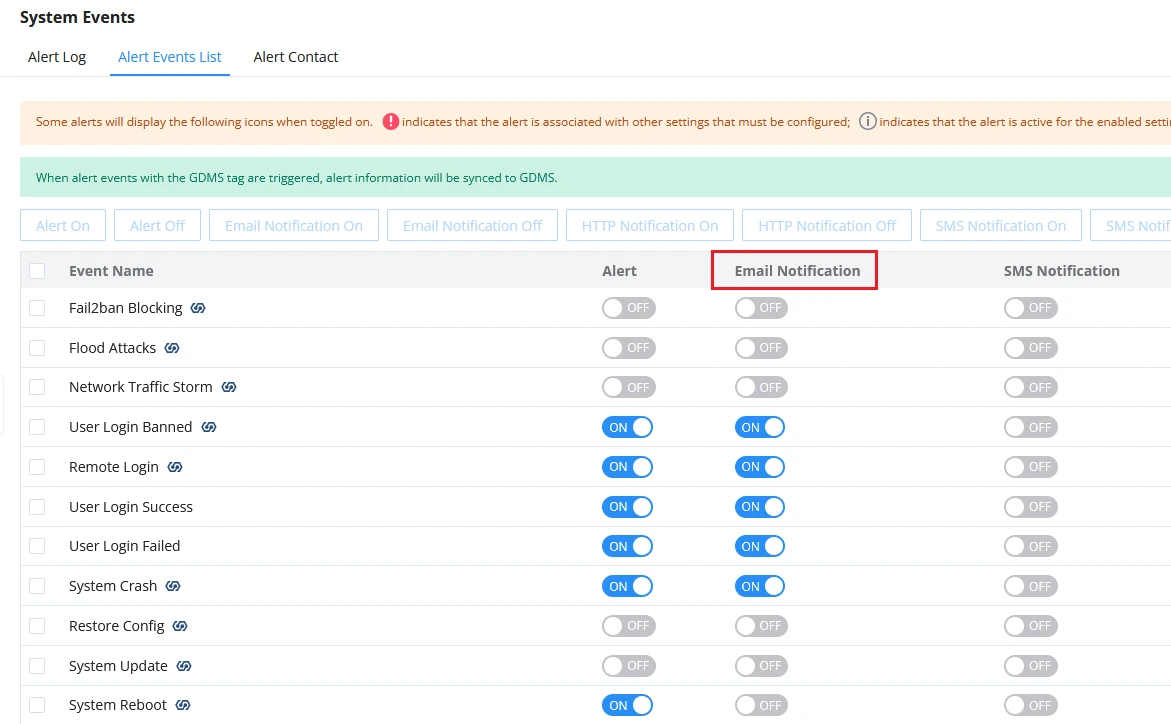Open the Alert Contact tab
The image size is (1171, 724).
pyautogui.click(x=296, y=57)
